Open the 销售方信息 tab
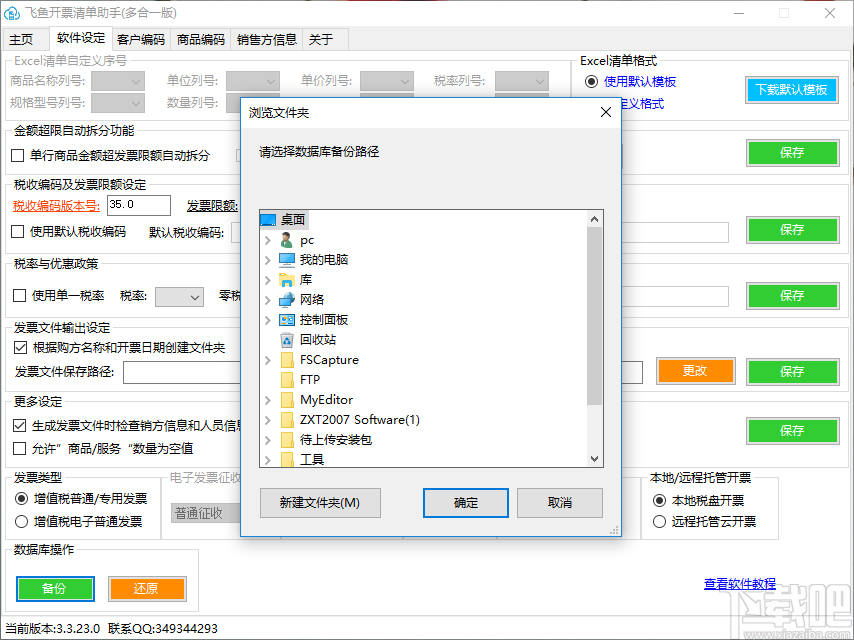854x640 pixels. tap(266, 40)
